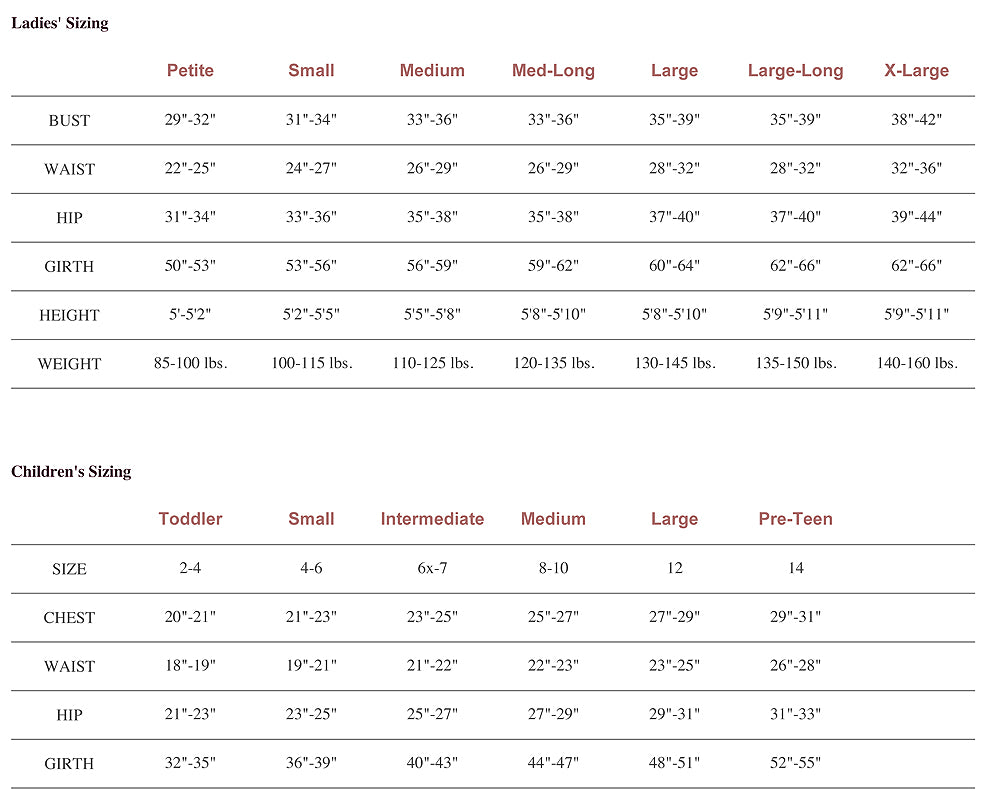This screenshot has height=800, width=986.
Task: Click the Pre-Teen column header
Action: pos(795,519)
